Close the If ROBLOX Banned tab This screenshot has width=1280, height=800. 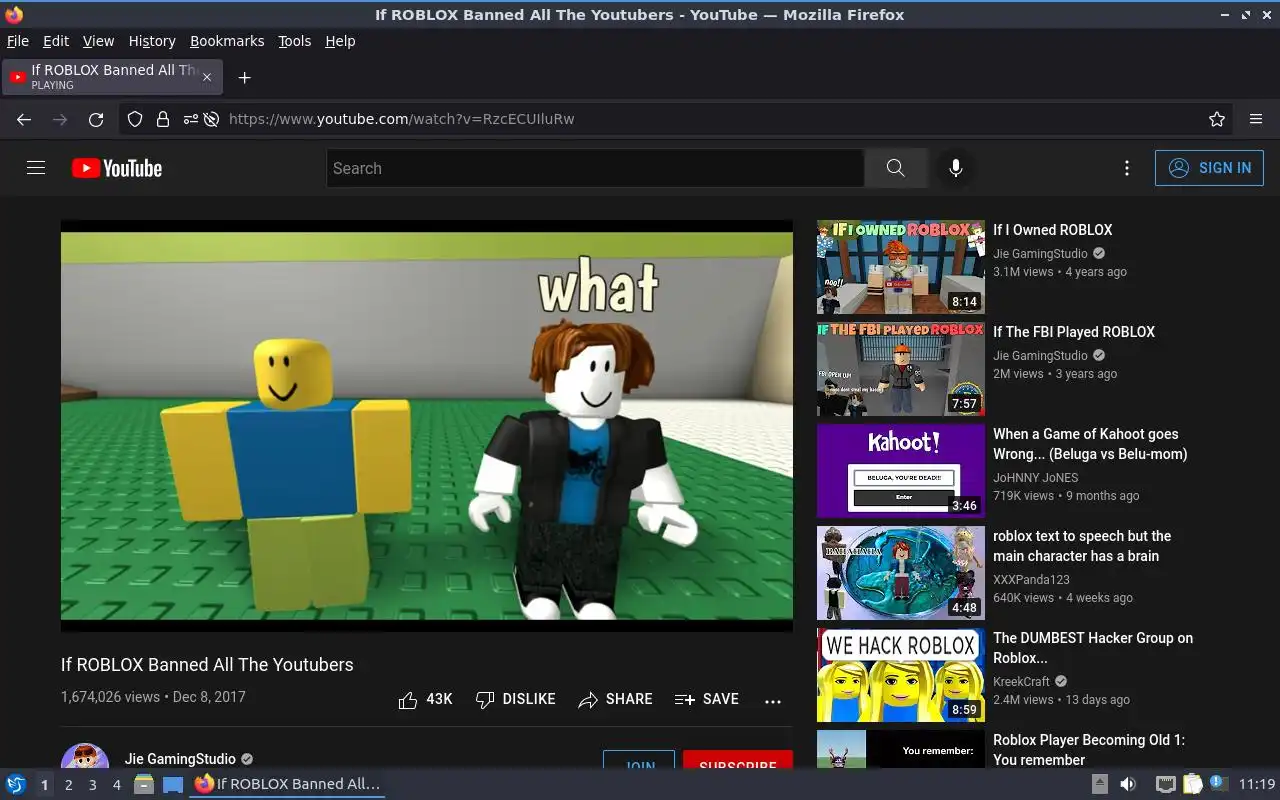pyautogui.click(x=207, y=77)
